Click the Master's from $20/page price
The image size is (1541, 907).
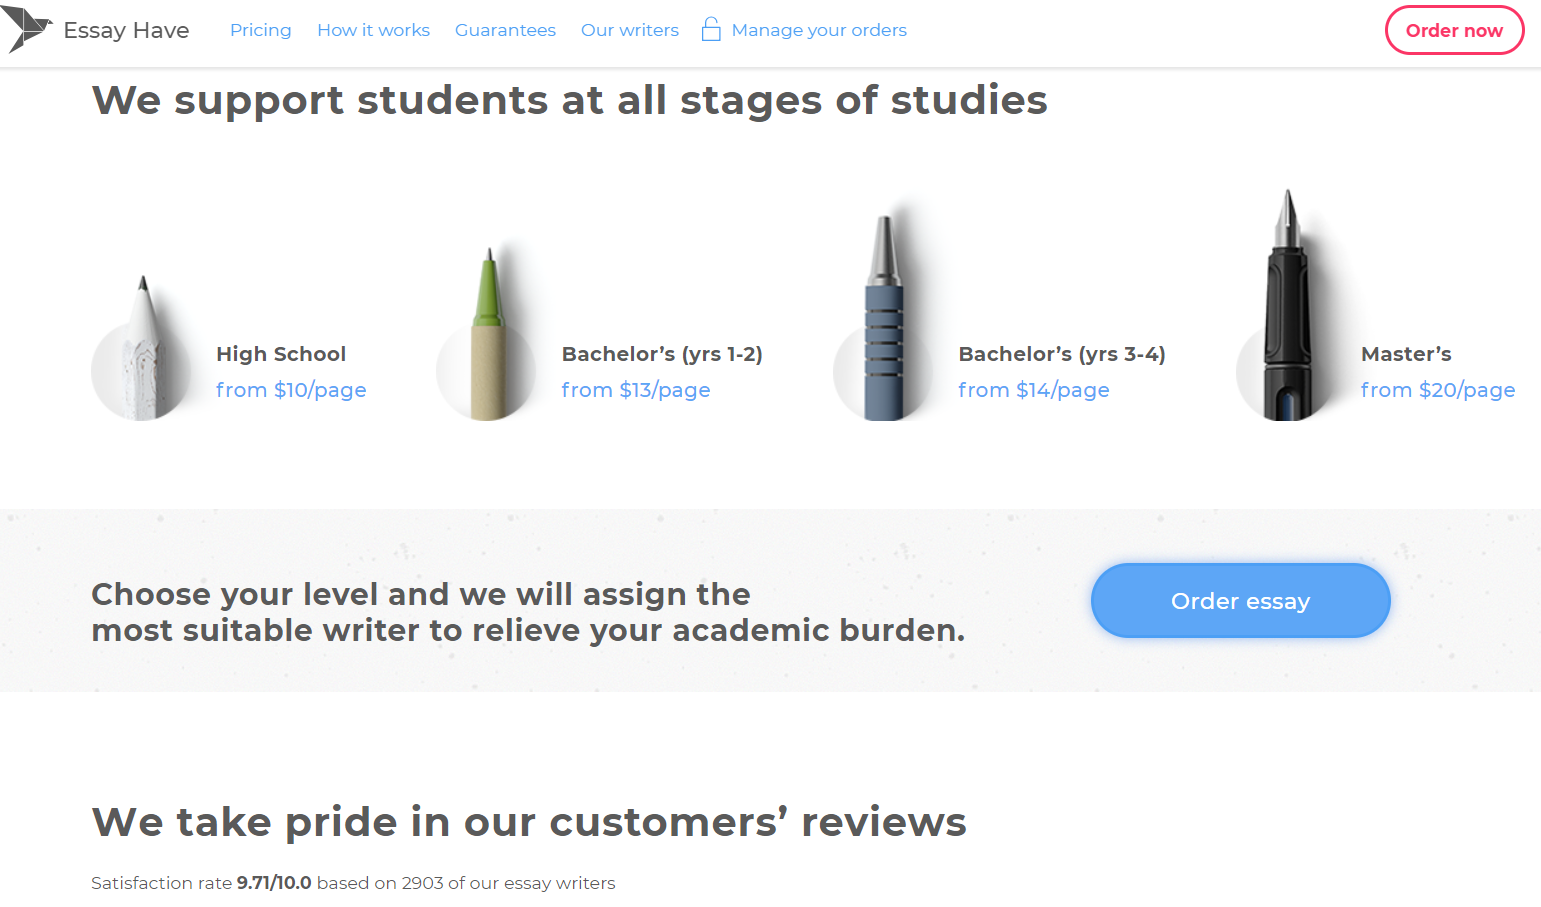click(x=1438, y=390)
